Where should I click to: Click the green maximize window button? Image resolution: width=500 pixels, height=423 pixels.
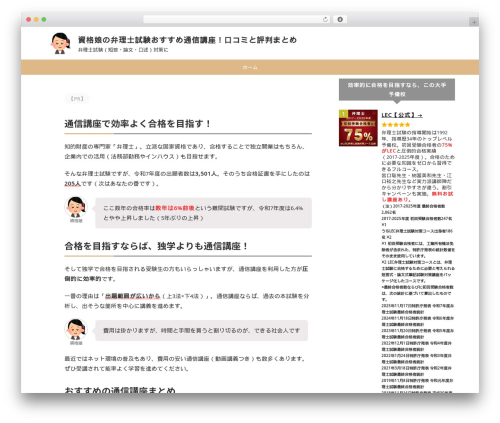tap(44, 20)
